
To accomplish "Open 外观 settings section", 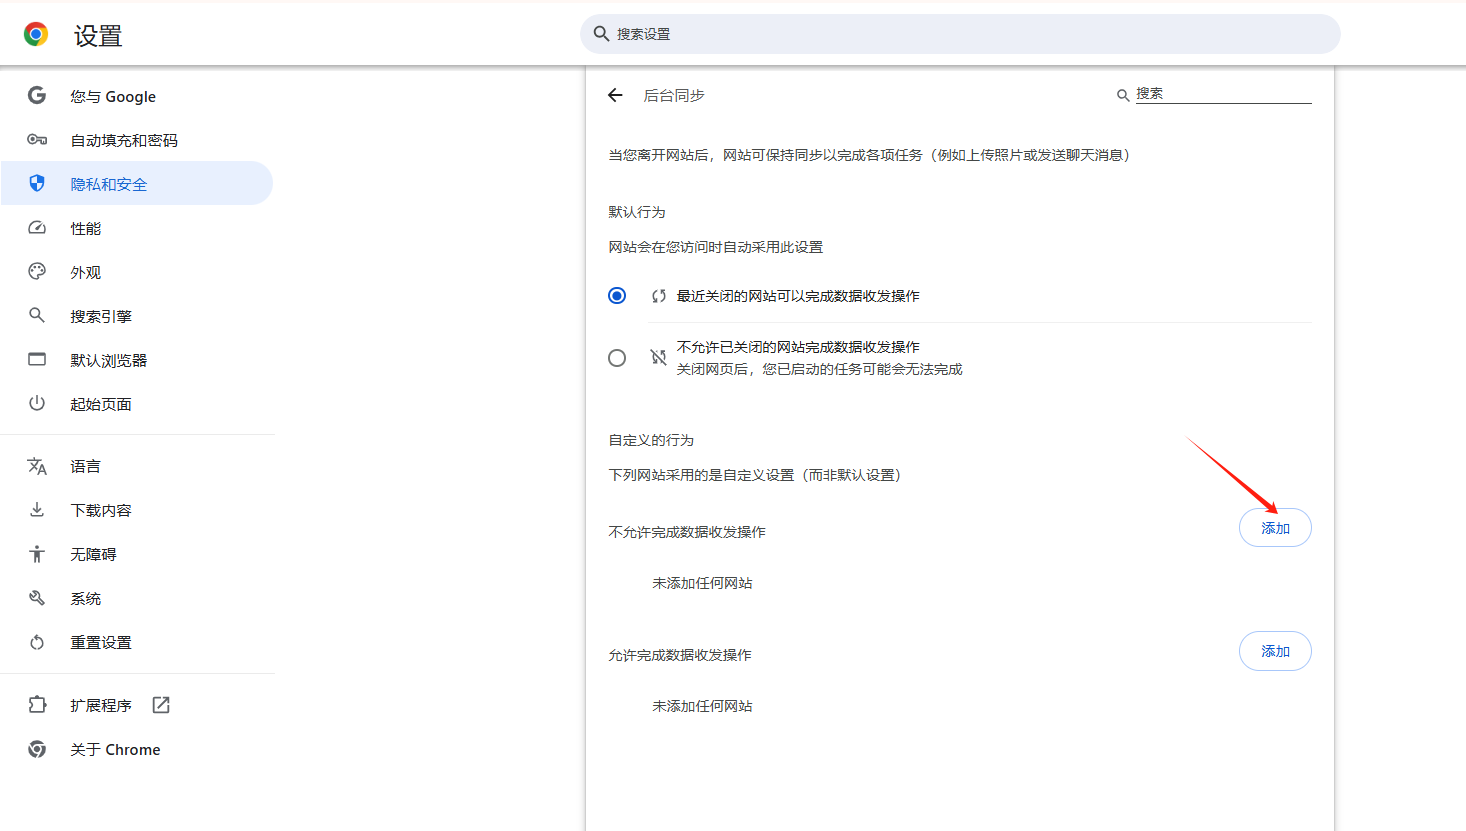I will point(137,272).
